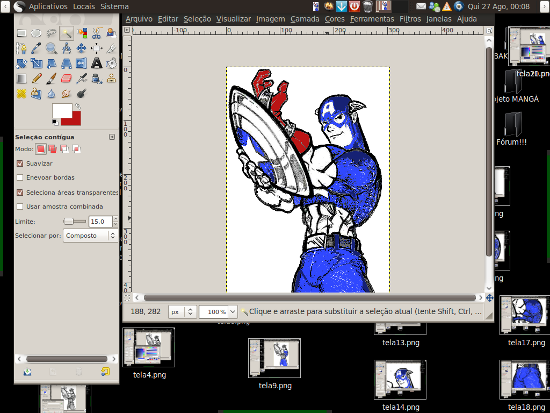Viewport: 550px width, 413px height.
Task: Select the Select by Color tool
Action: (x=82, y=33)
